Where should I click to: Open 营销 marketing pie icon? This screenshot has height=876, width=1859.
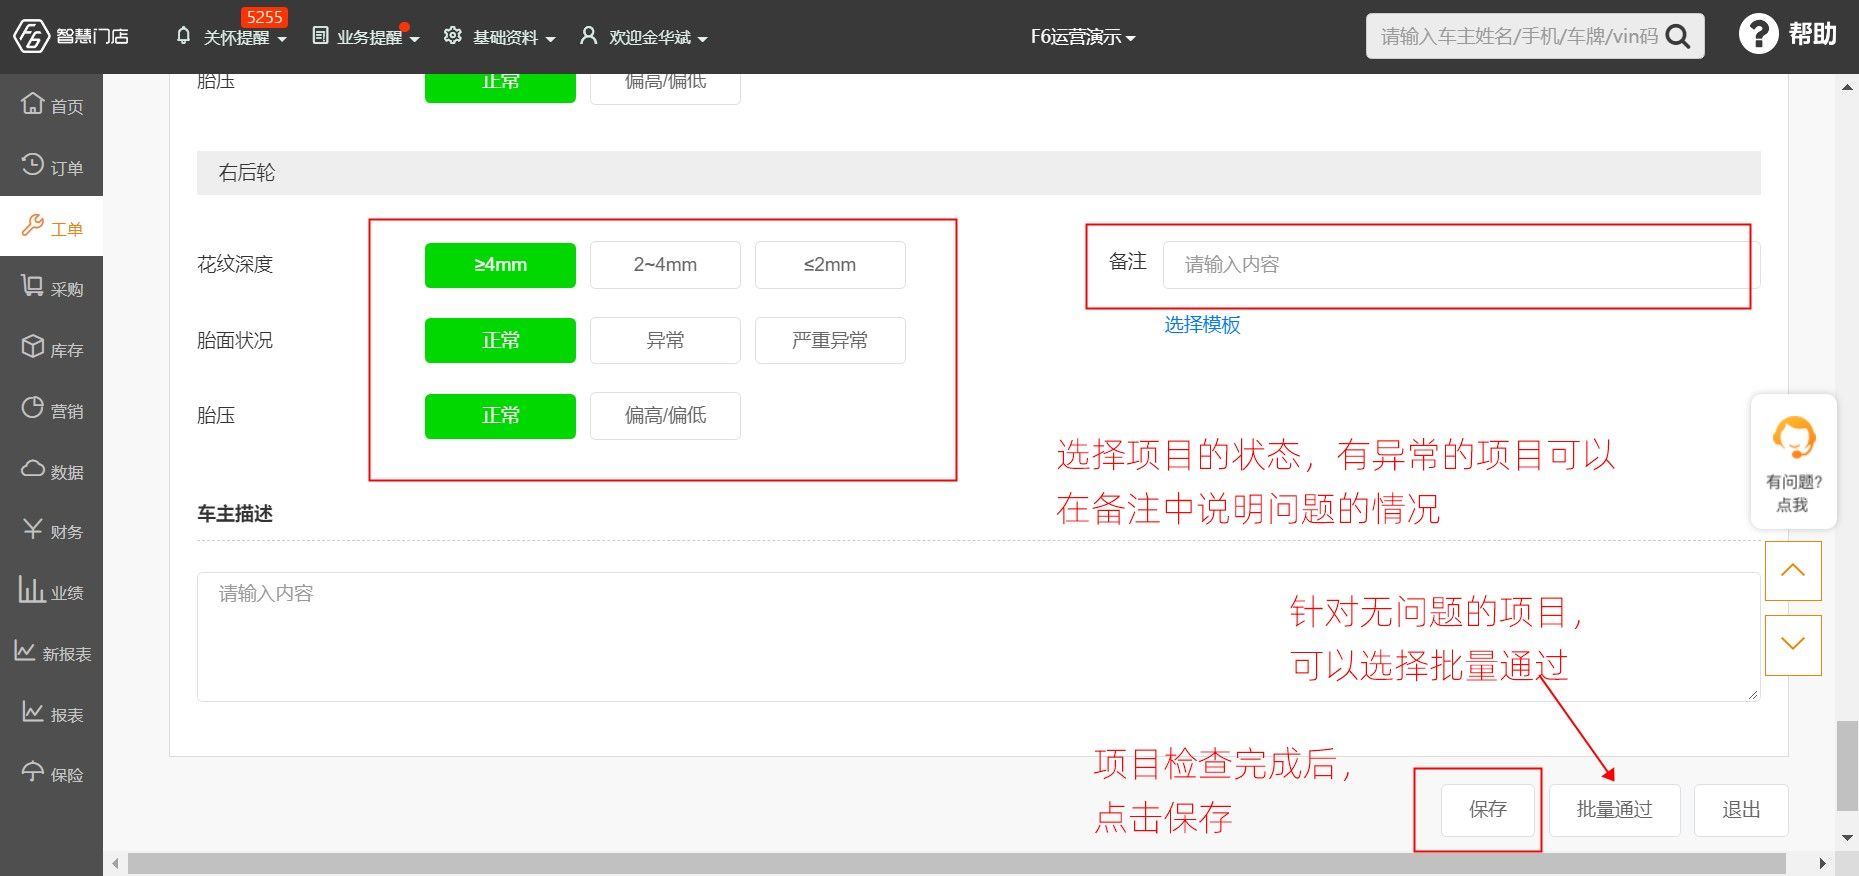coord(33,407)
